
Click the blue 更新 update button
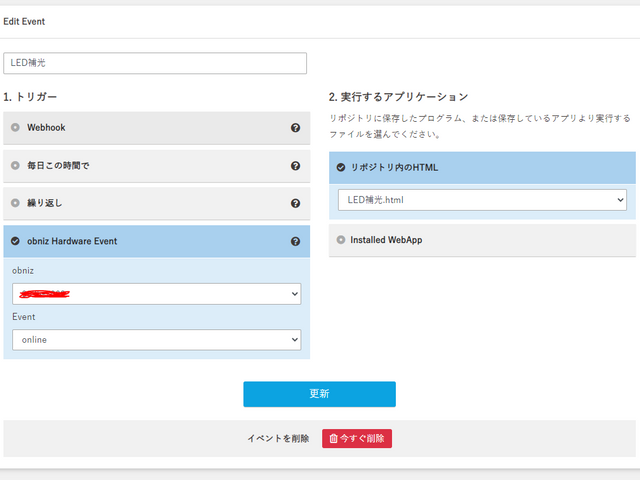pyautogui.click(x=319, y=394)
